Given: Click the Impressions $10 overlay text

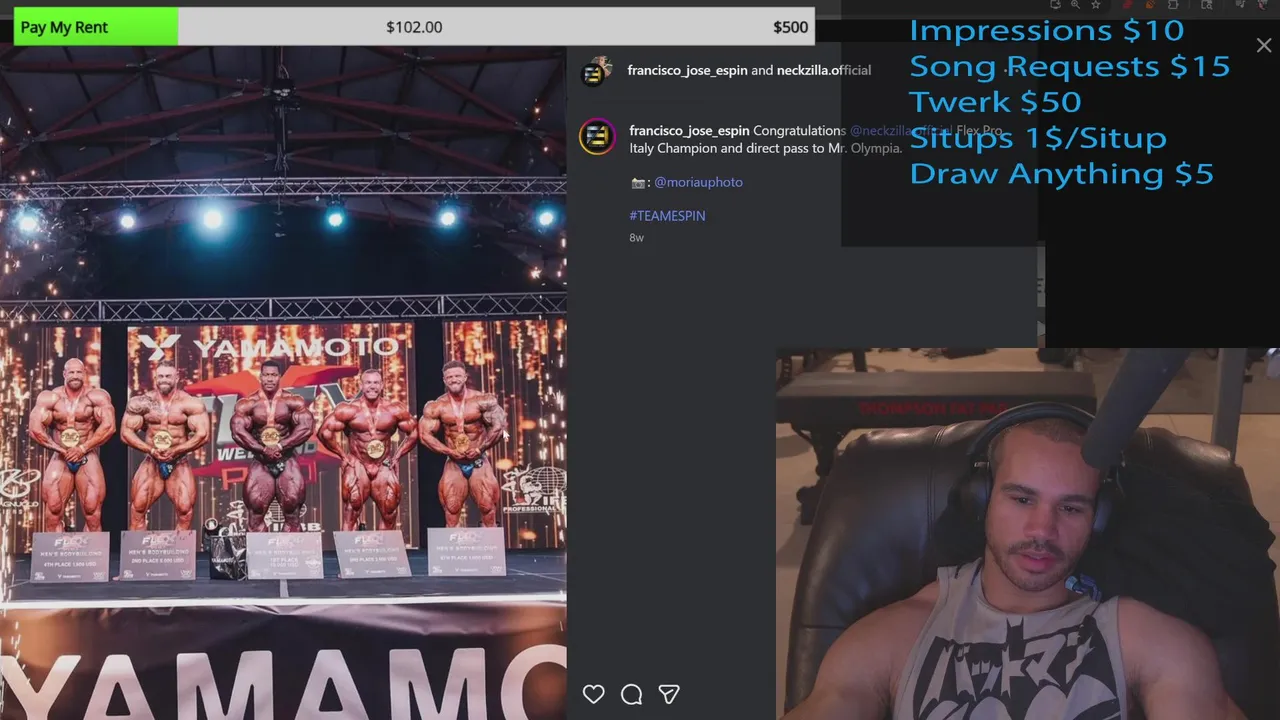Looking at the screenshot, I should (1046, 30).
